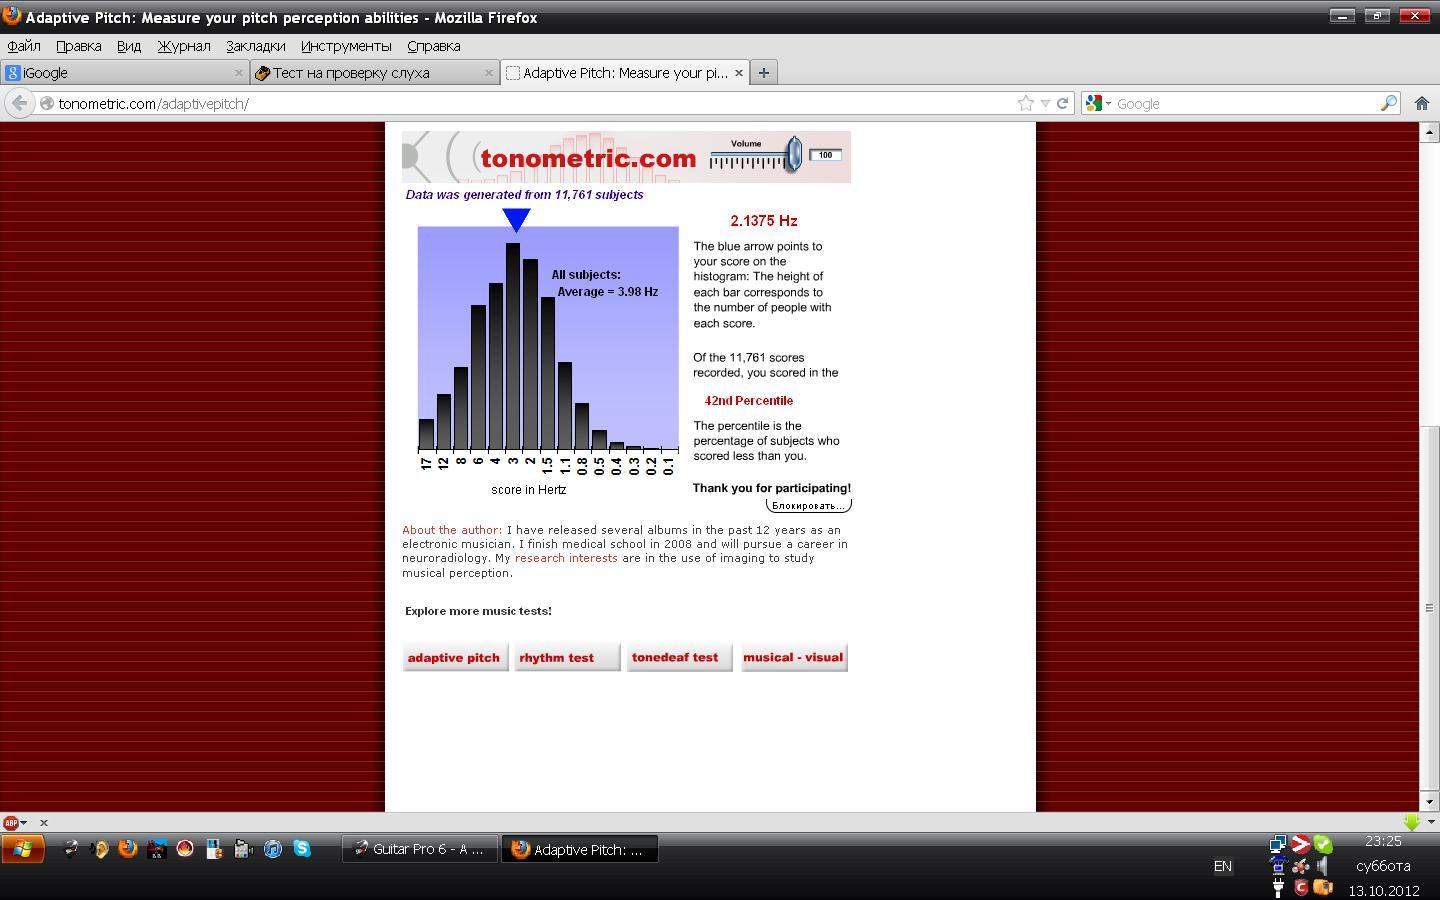Click the taskbar clock showing 23:25
Screen dimensions: 1440x900
[x=1383, y=841]
